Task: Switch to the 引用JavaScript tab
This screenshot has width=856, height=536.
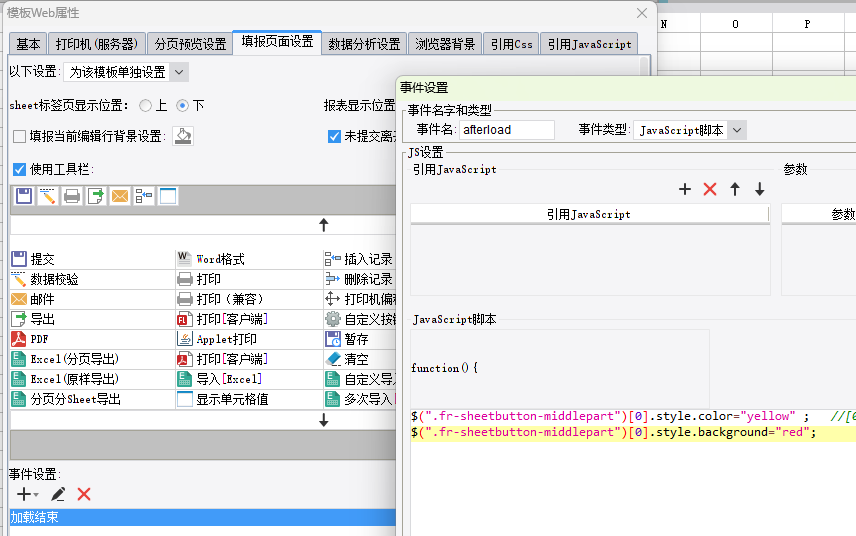Action: tap(590, 44)
